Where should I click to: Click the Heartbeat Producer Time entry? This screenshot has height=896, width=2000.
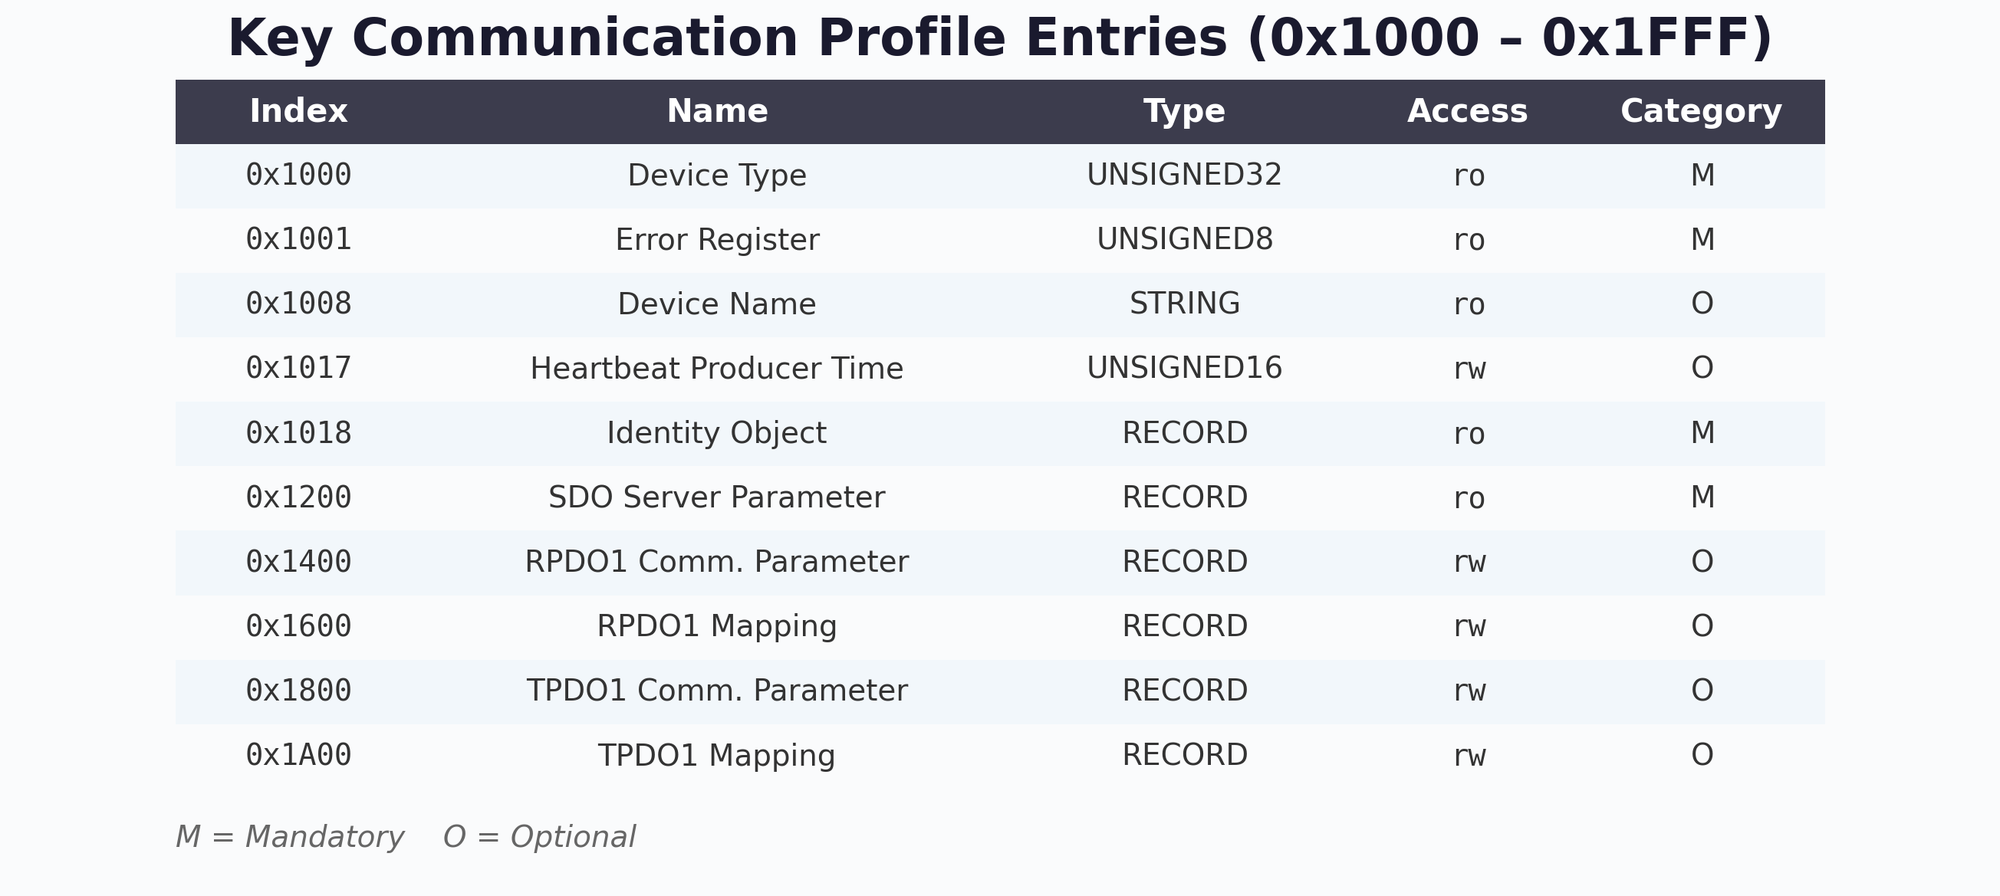tap(717, 369)
